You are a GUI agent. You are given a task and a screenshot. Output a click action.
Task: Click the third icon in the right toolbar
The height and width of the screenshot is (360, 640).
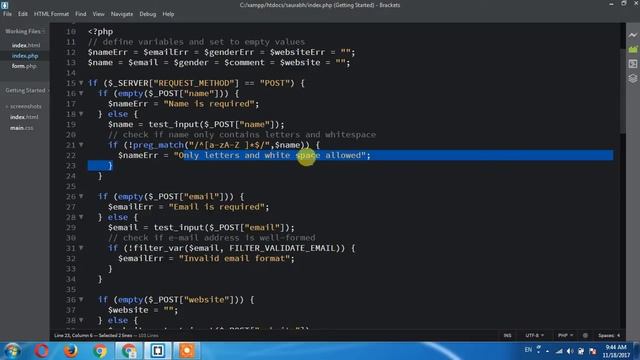point(633,64)
